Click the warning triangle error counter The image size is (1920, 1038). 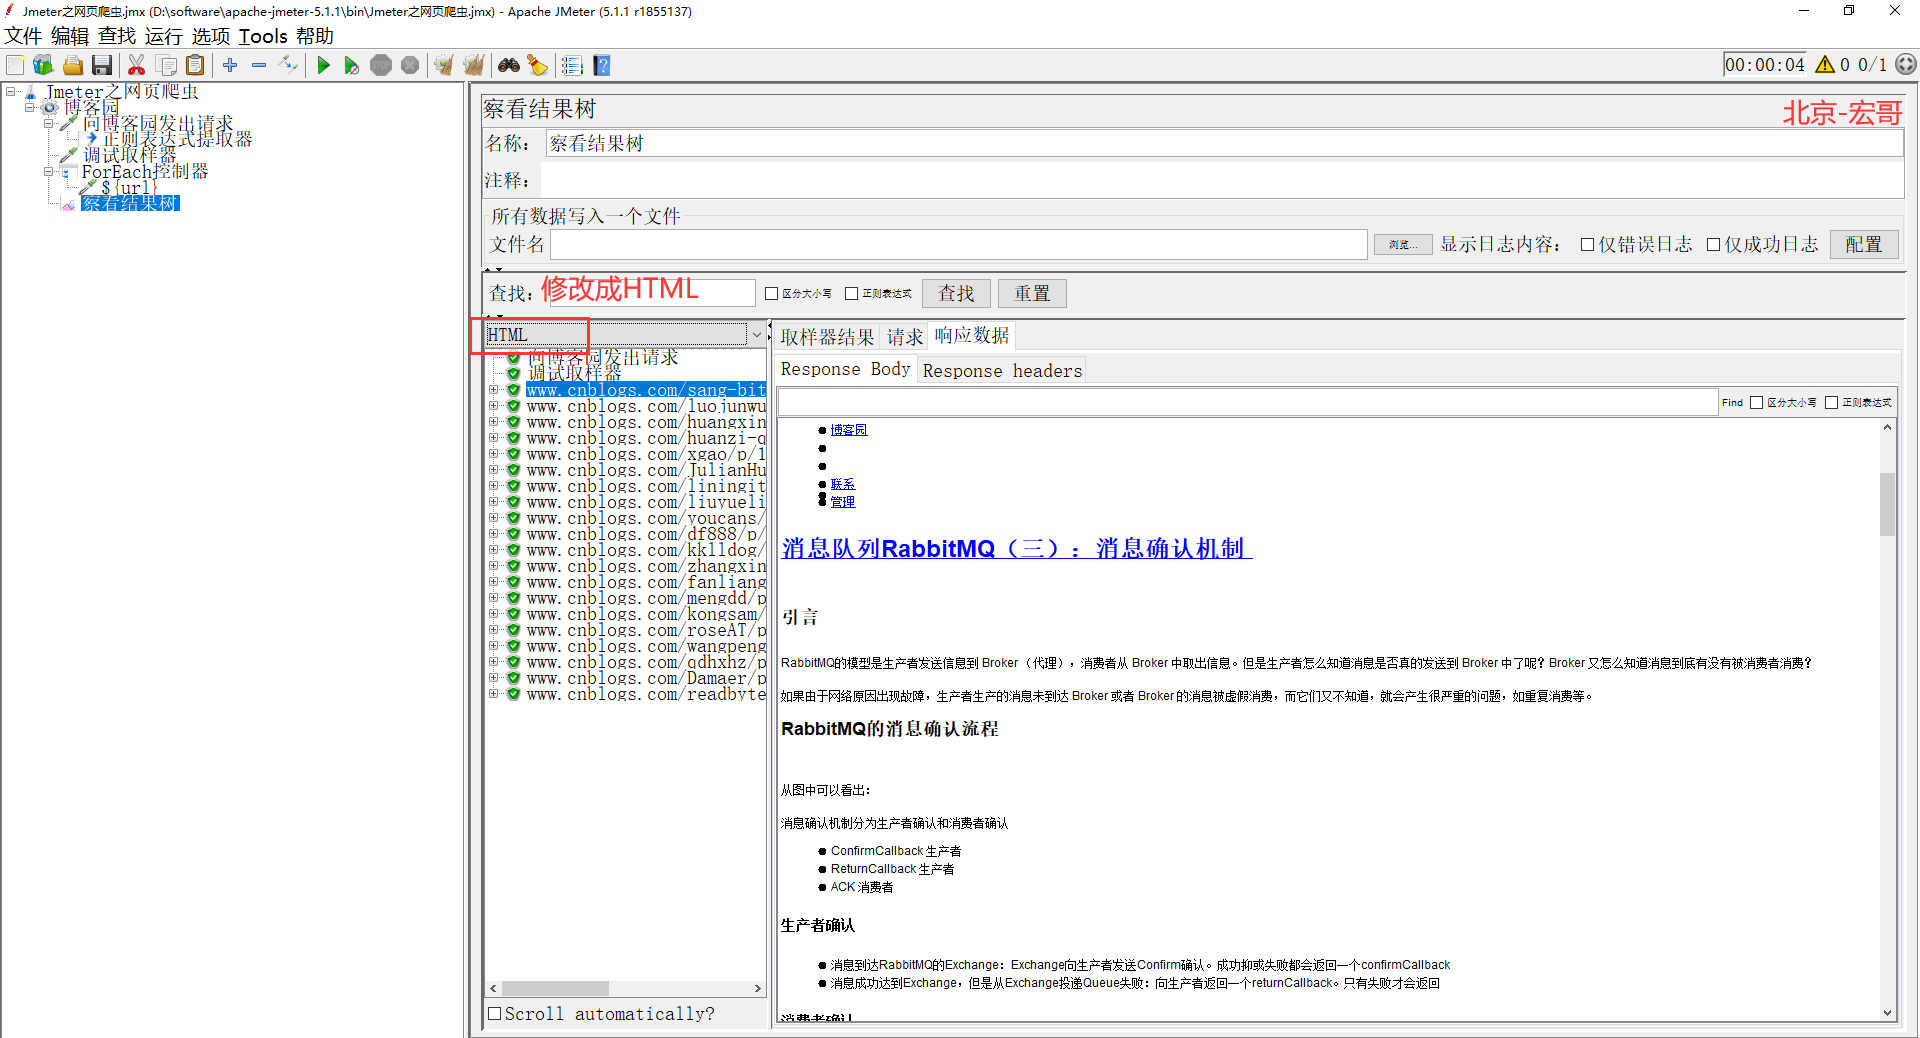click(1825, 65)
